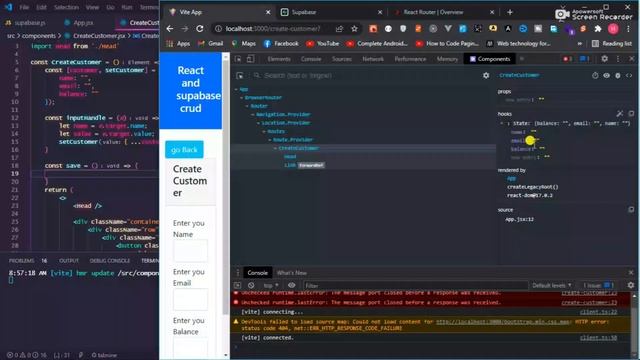Open the Chrome extensions puzzle icon
Viewport: 640px width, 360px height.
point(598,29)
